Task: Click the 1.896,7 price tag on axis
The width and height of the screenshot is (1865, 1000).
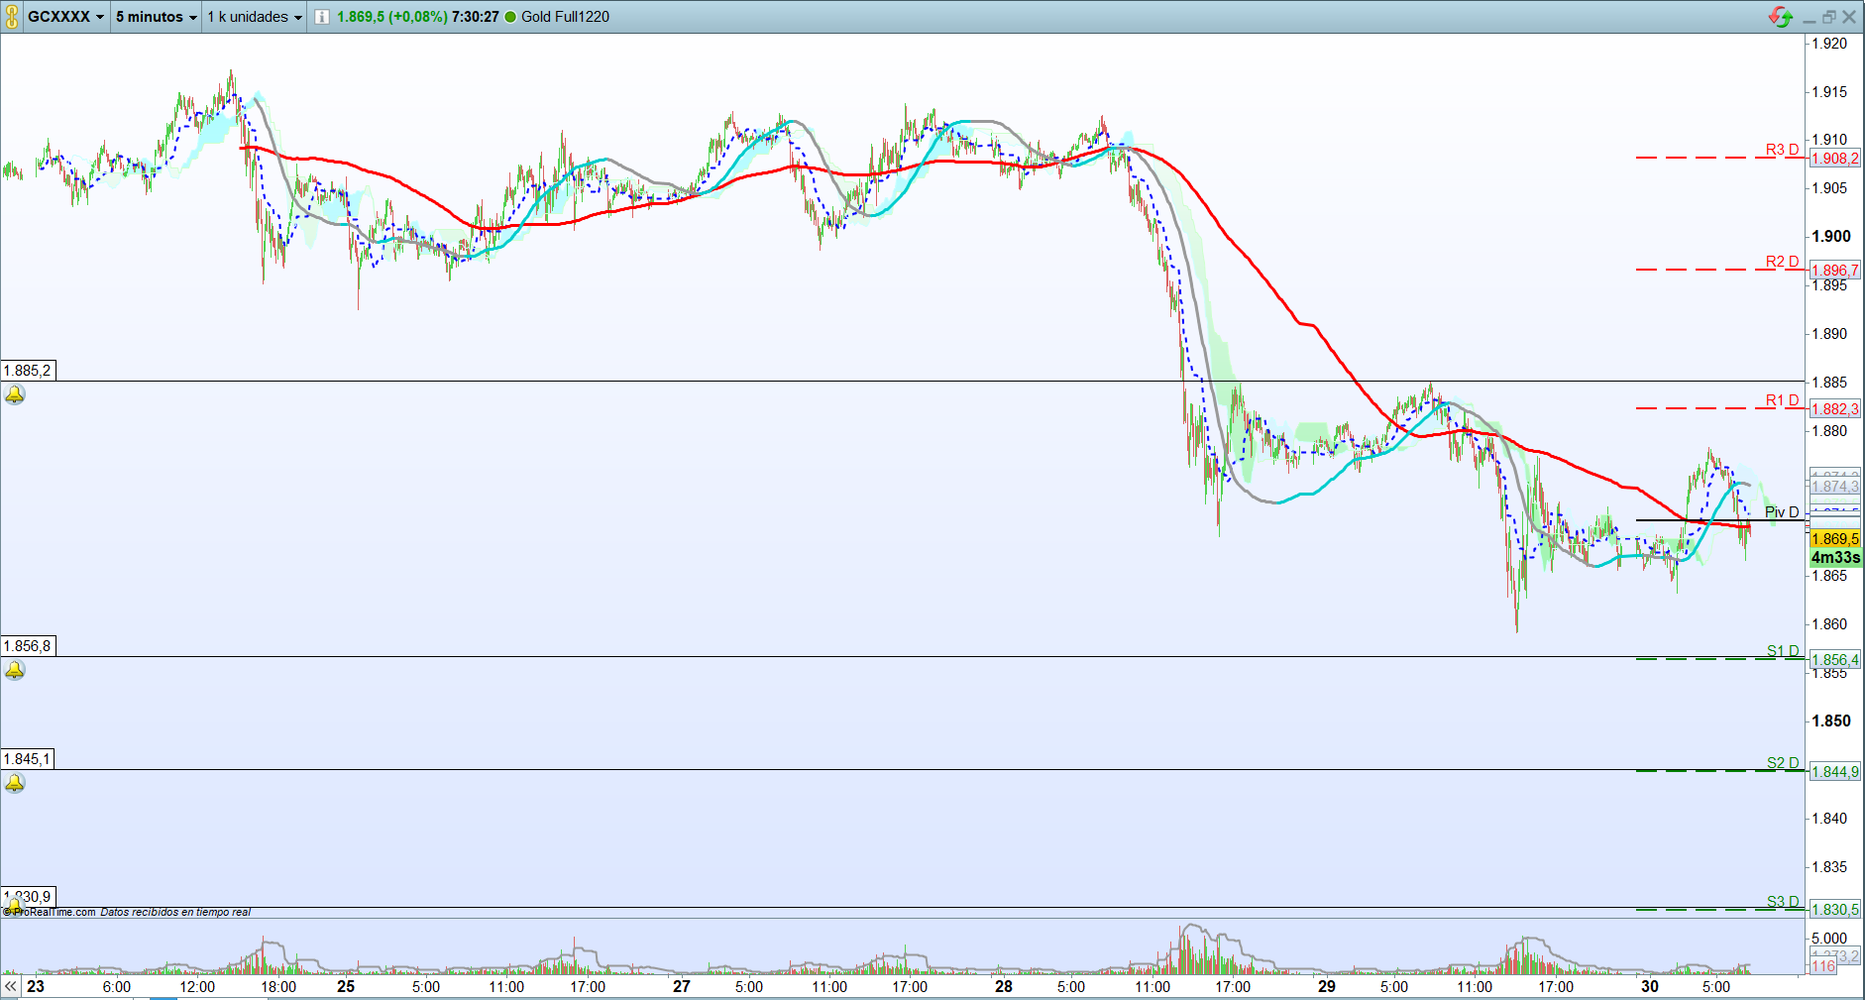Action: coord(1835,271)
